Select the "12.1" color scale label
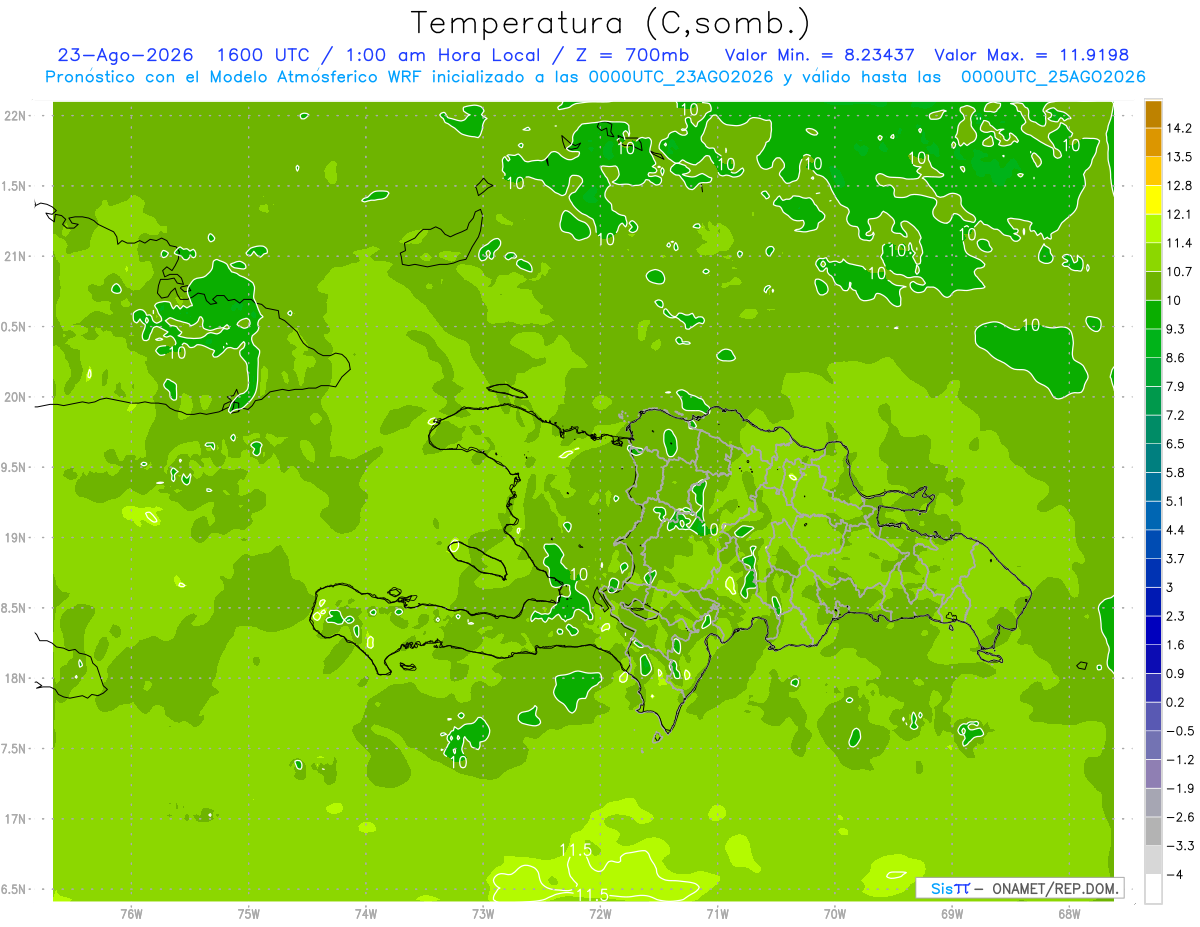This screenshot has width=1200, height=927. pos(1180,215)
